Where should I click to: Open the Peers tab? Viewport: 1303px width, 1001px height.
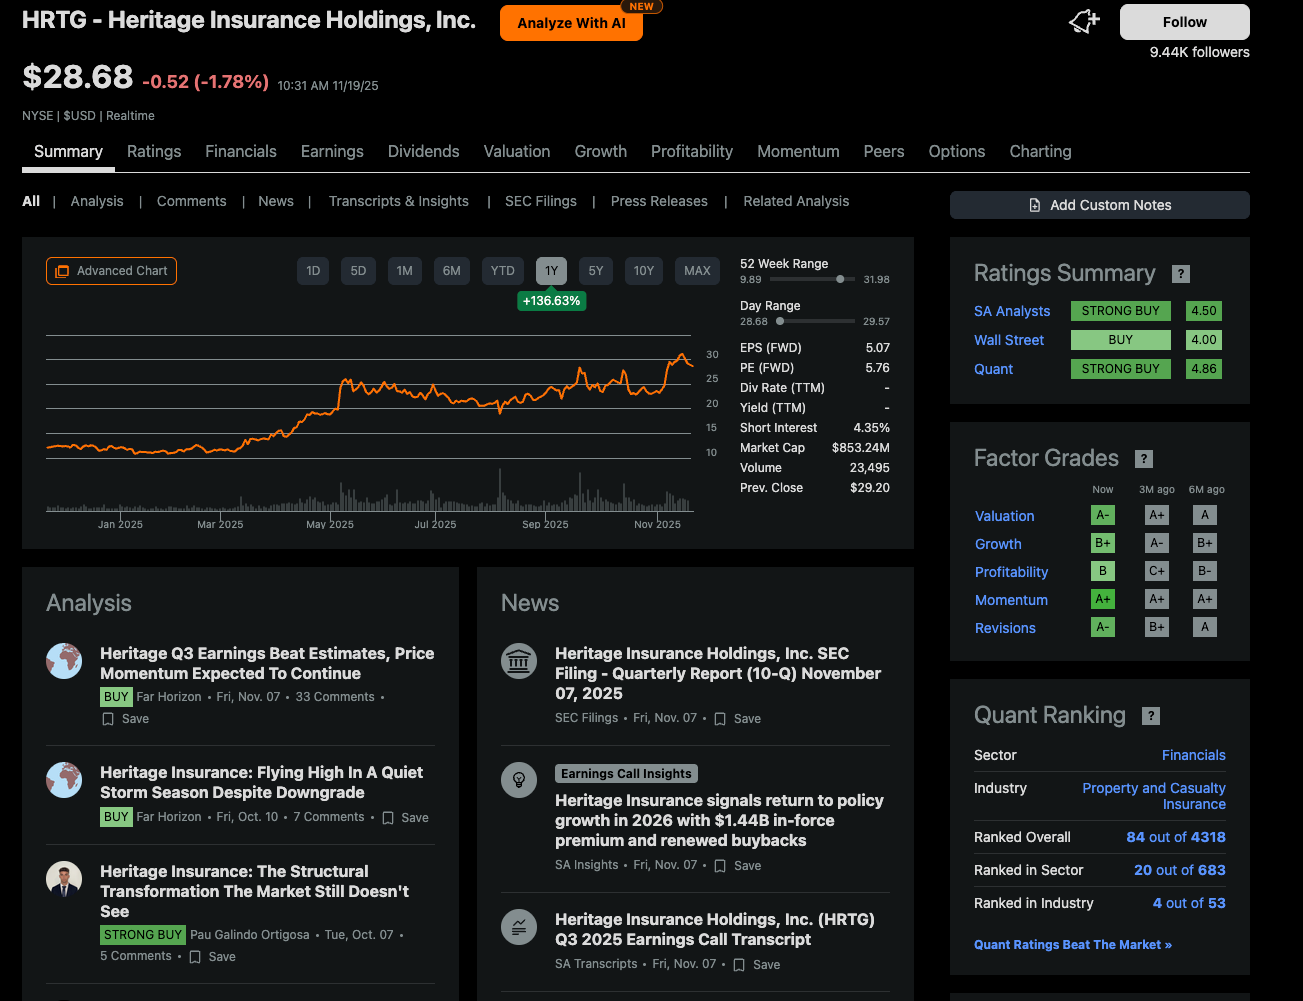click(884, 151)
